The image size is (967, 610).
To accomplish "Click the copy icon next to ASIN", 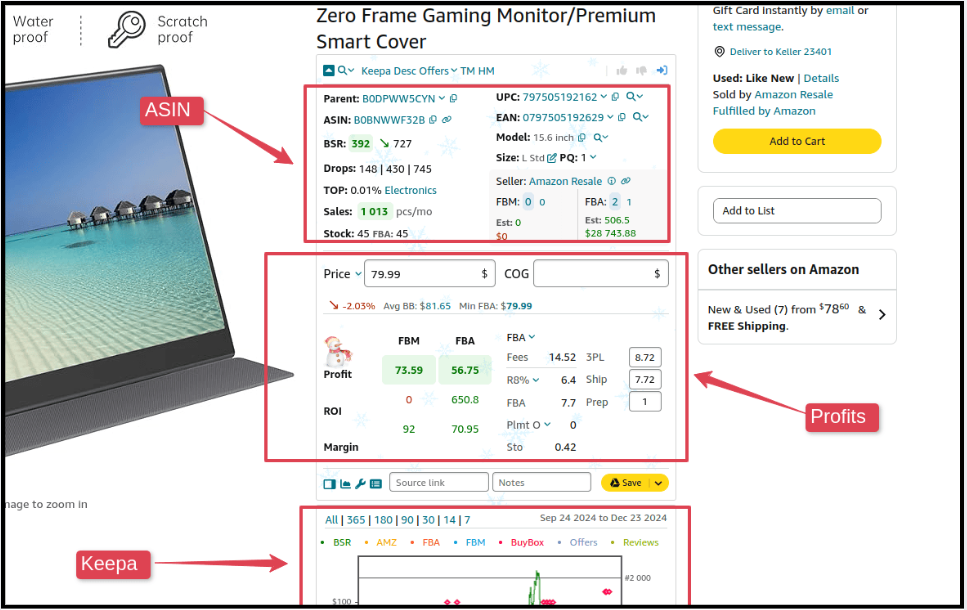I will 433,120.
